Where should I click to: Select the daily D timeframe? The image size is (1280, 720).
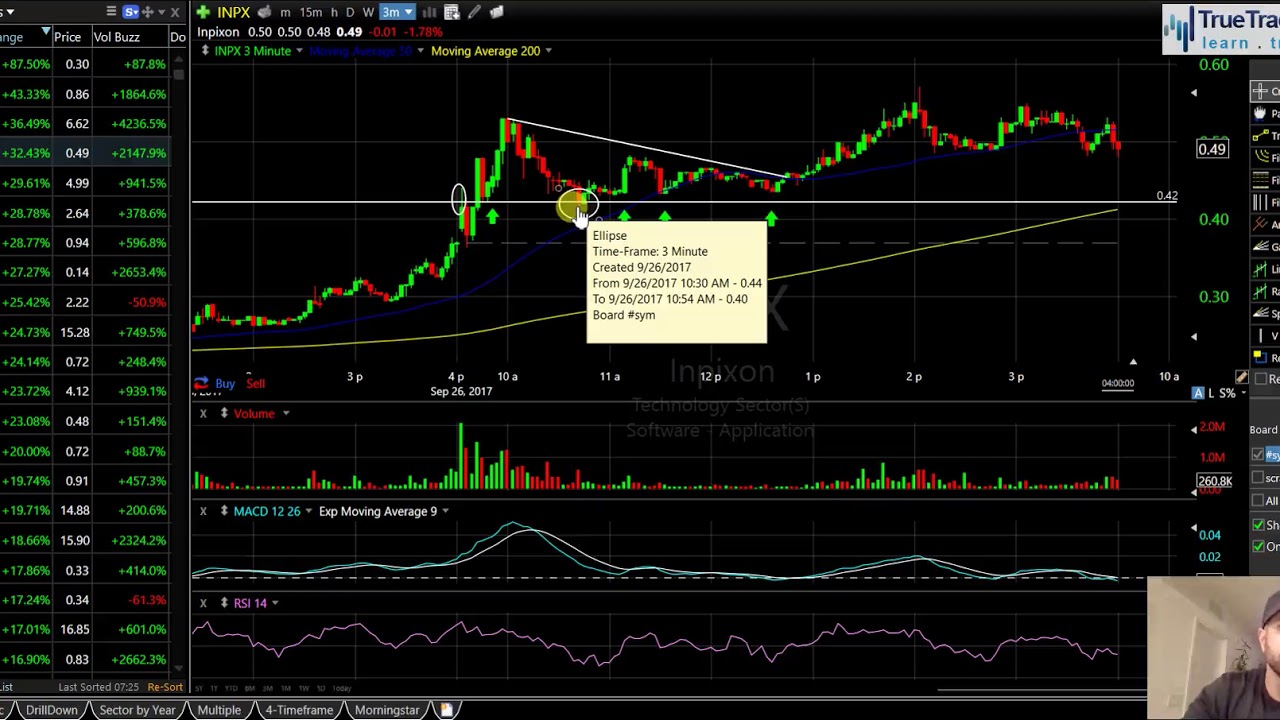click(350, 12)
